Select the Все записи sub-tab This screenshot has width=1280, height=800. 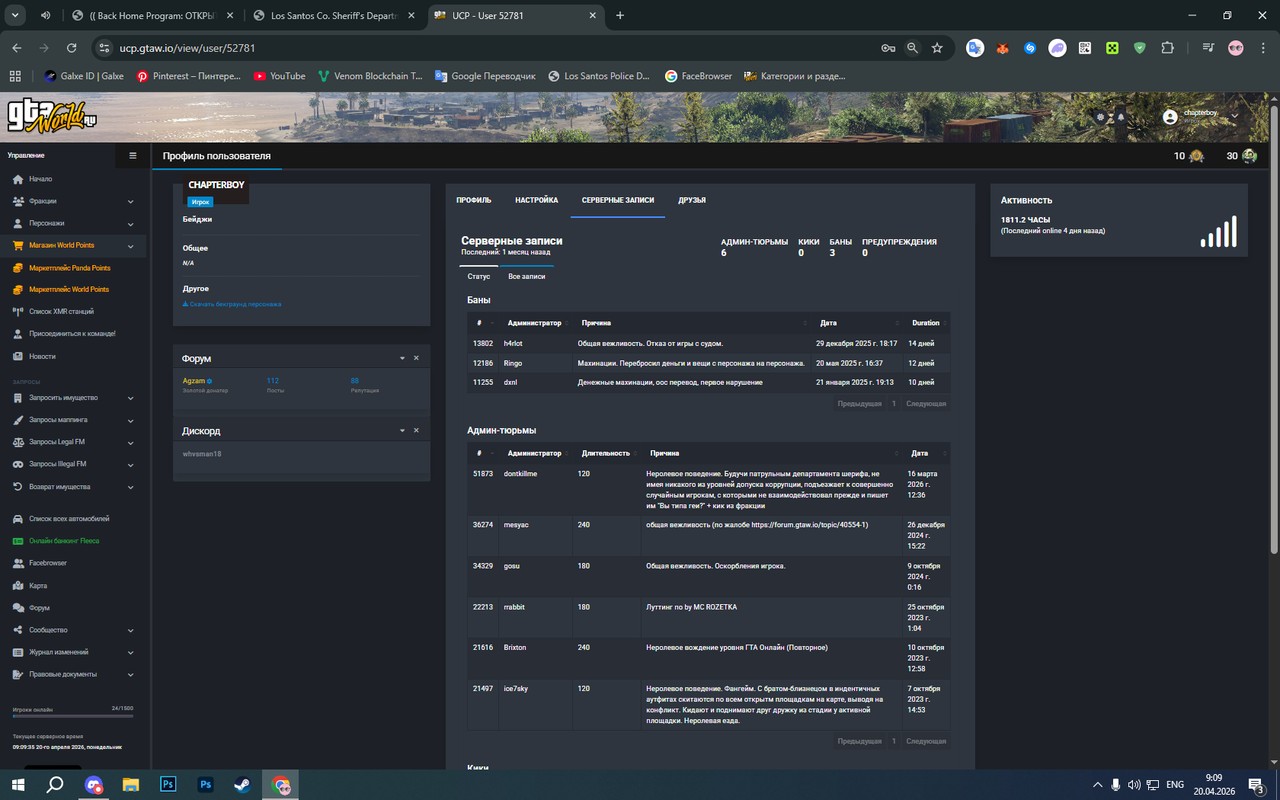click(527, 276)
